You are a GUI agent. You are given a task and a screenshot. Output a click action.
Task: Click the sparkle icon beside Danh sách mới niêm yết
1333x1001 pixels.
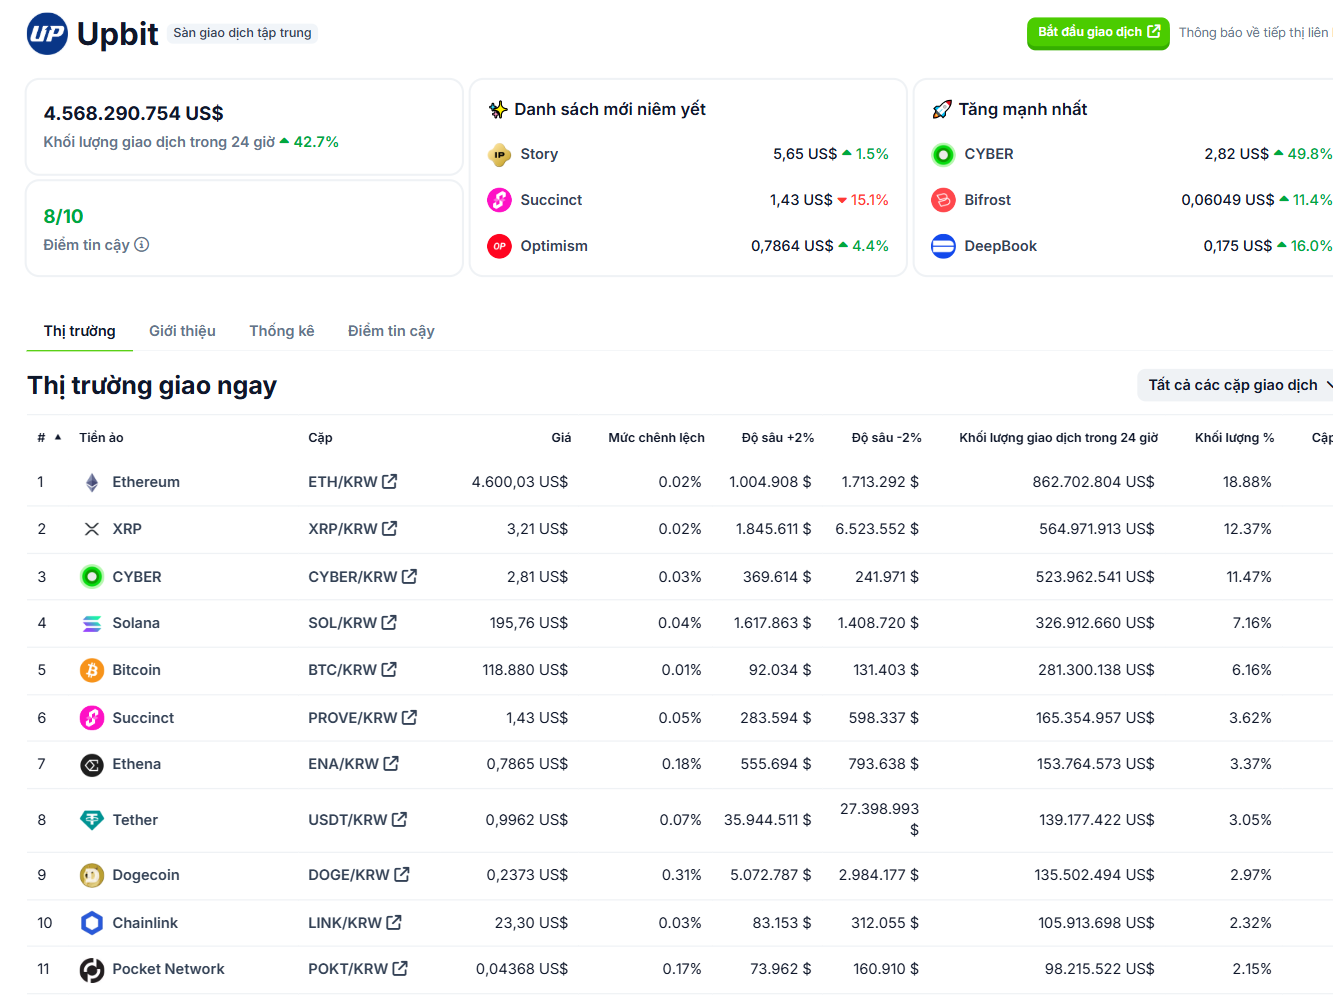pos(498,109)
